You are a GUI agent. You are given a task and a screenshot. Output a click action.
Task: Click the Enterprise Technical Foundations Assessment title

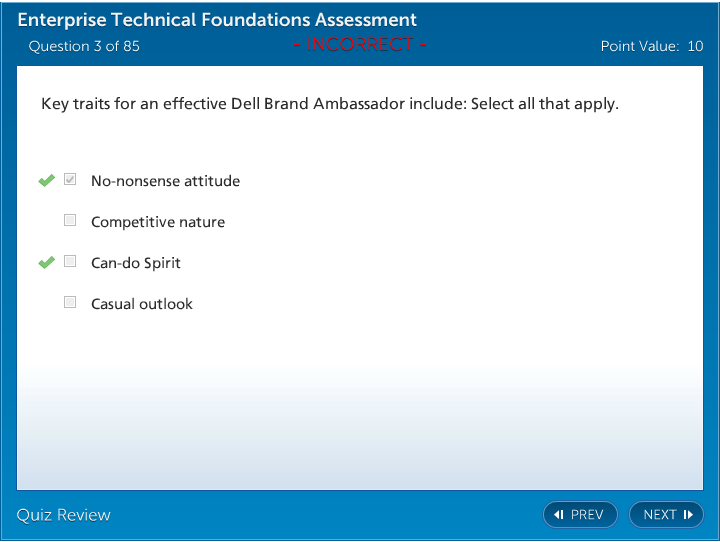pyautogui.click(x=217, y=20)
